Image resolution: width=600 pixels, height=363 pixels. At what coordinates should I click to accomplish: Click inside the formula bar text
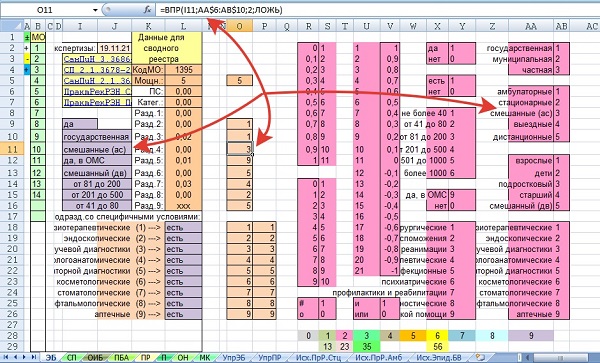[x=221, y=10]
